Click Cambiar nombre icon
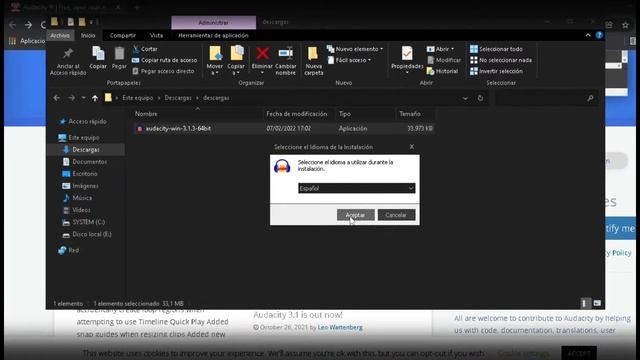640x360 pixels. (286, 53)
